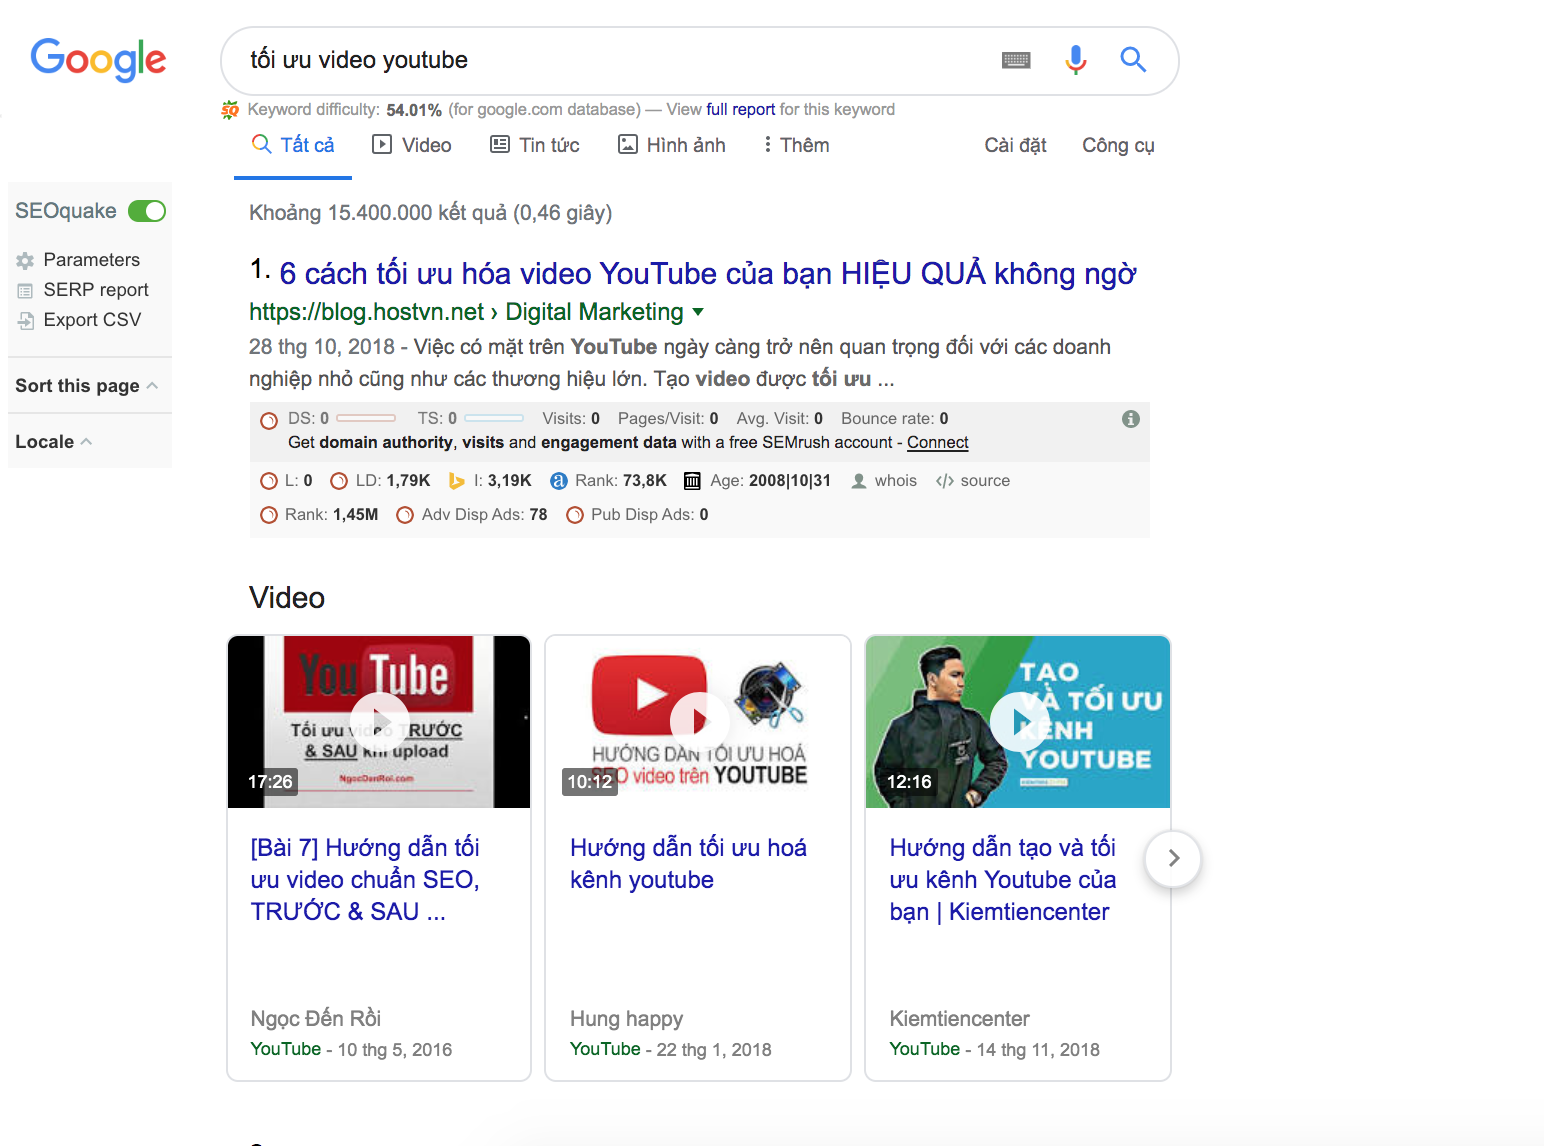The image size is (1544, 1146).
Task: Click the 10:12 video thumbnail
Action: tap(698, 722)
